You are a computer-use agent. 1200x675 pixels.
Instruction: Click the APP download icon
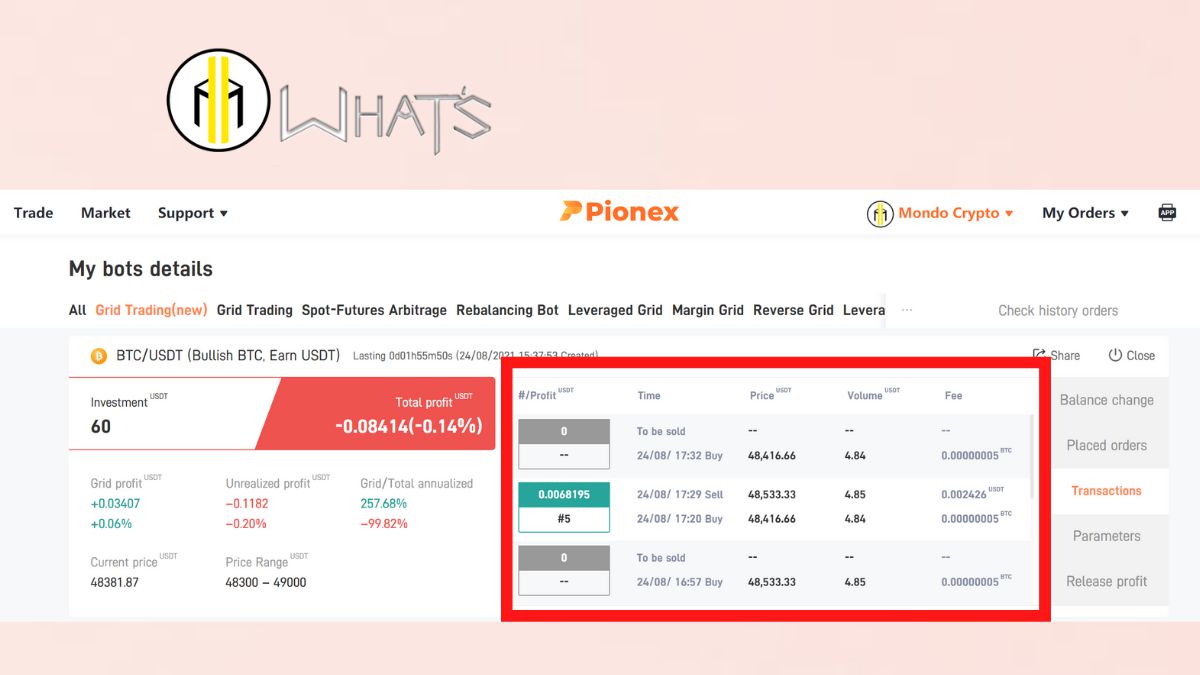tap(1167, 212)
